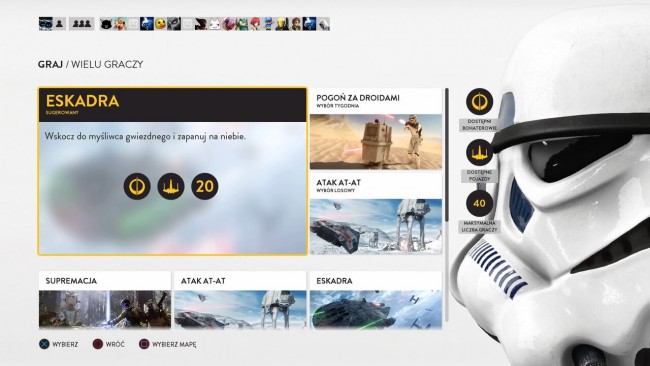The height and width of the screenshot is (366, 650).
Task: Open Atak AT-AT card marked Wybór Losowy
Action: 376,213
